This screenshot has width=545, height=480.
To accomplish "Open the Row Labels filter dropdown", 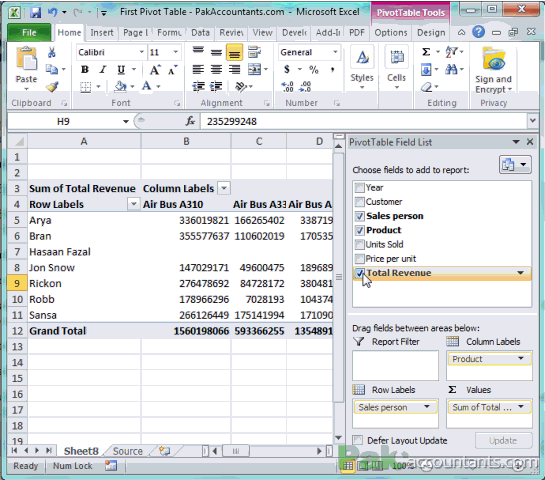I will click(x=133, y=204).
